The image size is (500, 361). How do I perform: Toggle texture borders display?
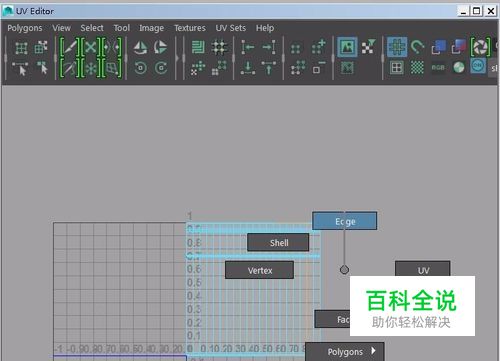[397, 68]
